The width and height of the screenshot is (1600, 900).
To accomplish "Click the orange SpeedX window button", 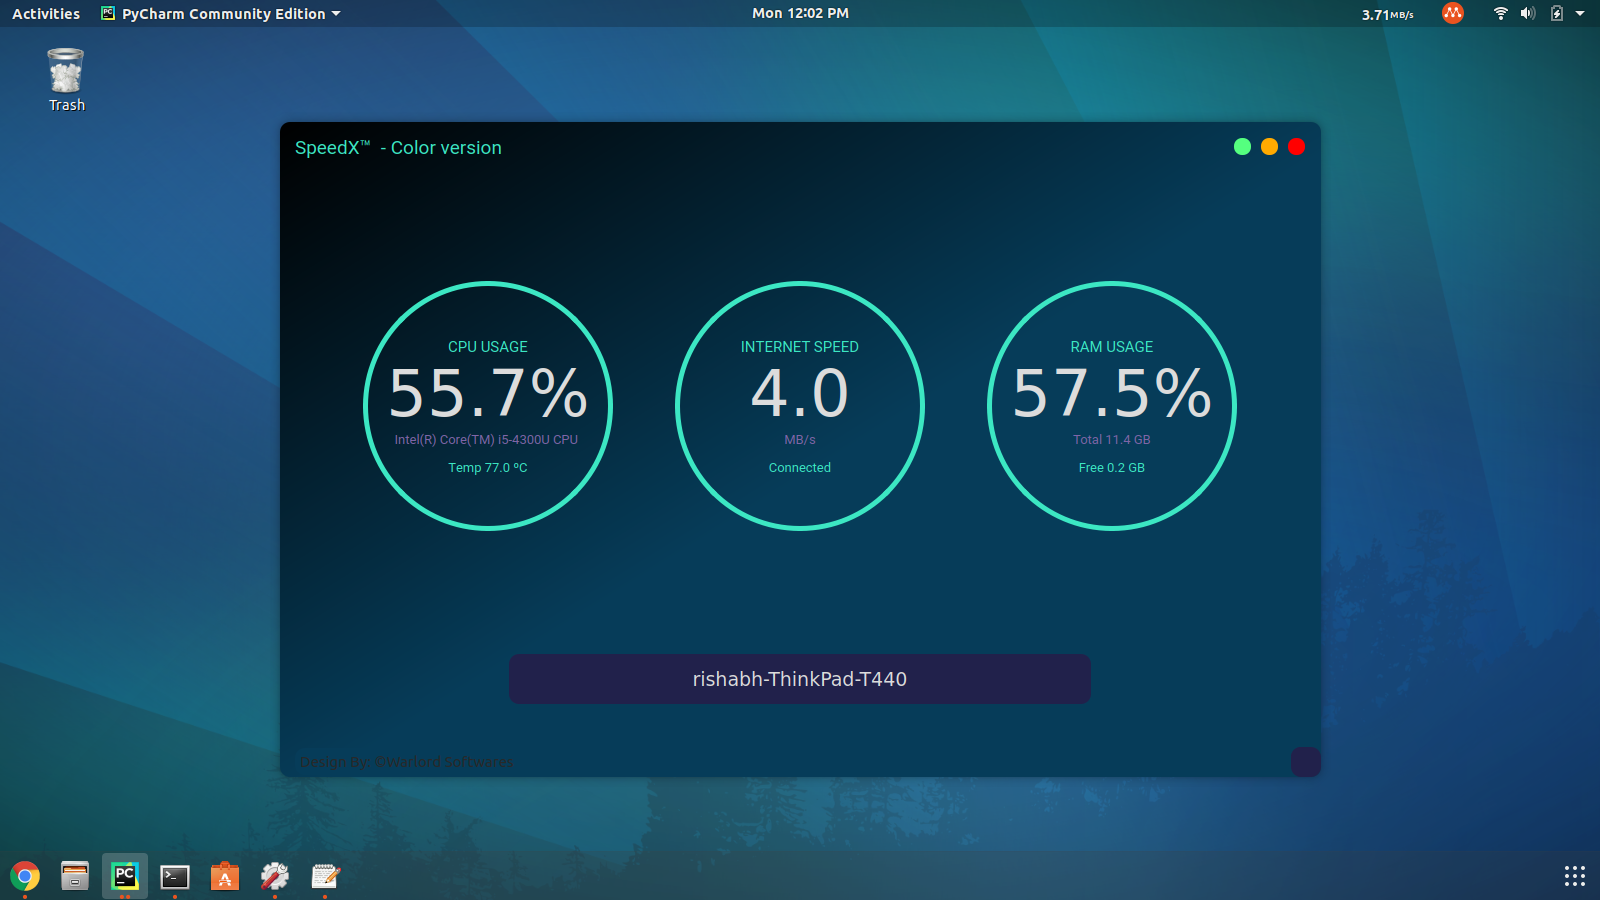I will [x=1269, y=147].
